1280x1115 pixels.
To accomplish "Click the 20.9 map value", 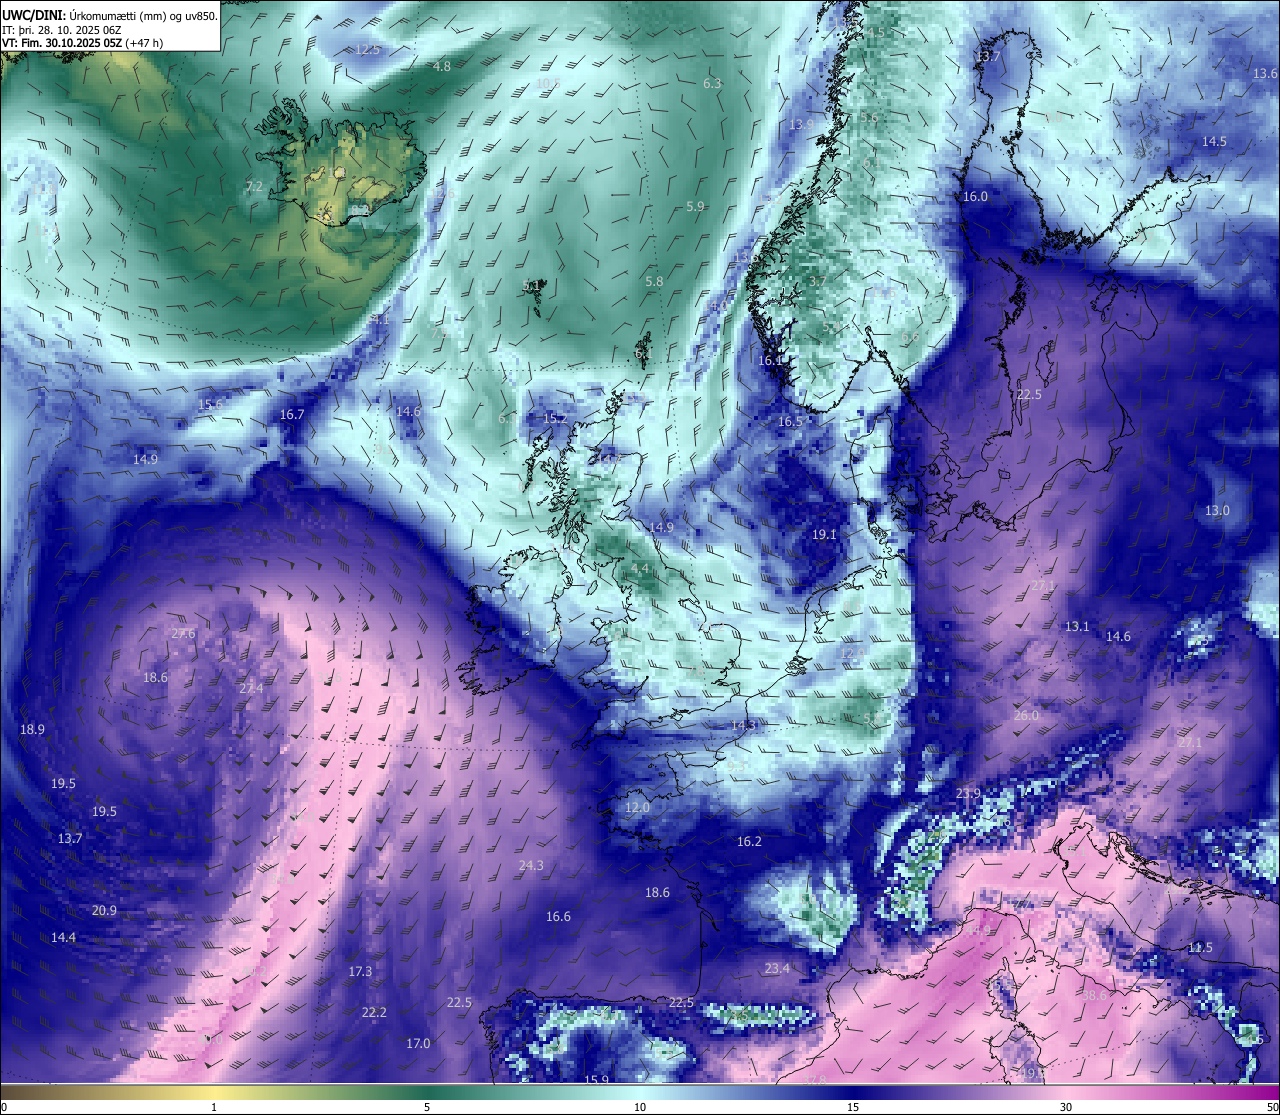I will pos(104,911).
